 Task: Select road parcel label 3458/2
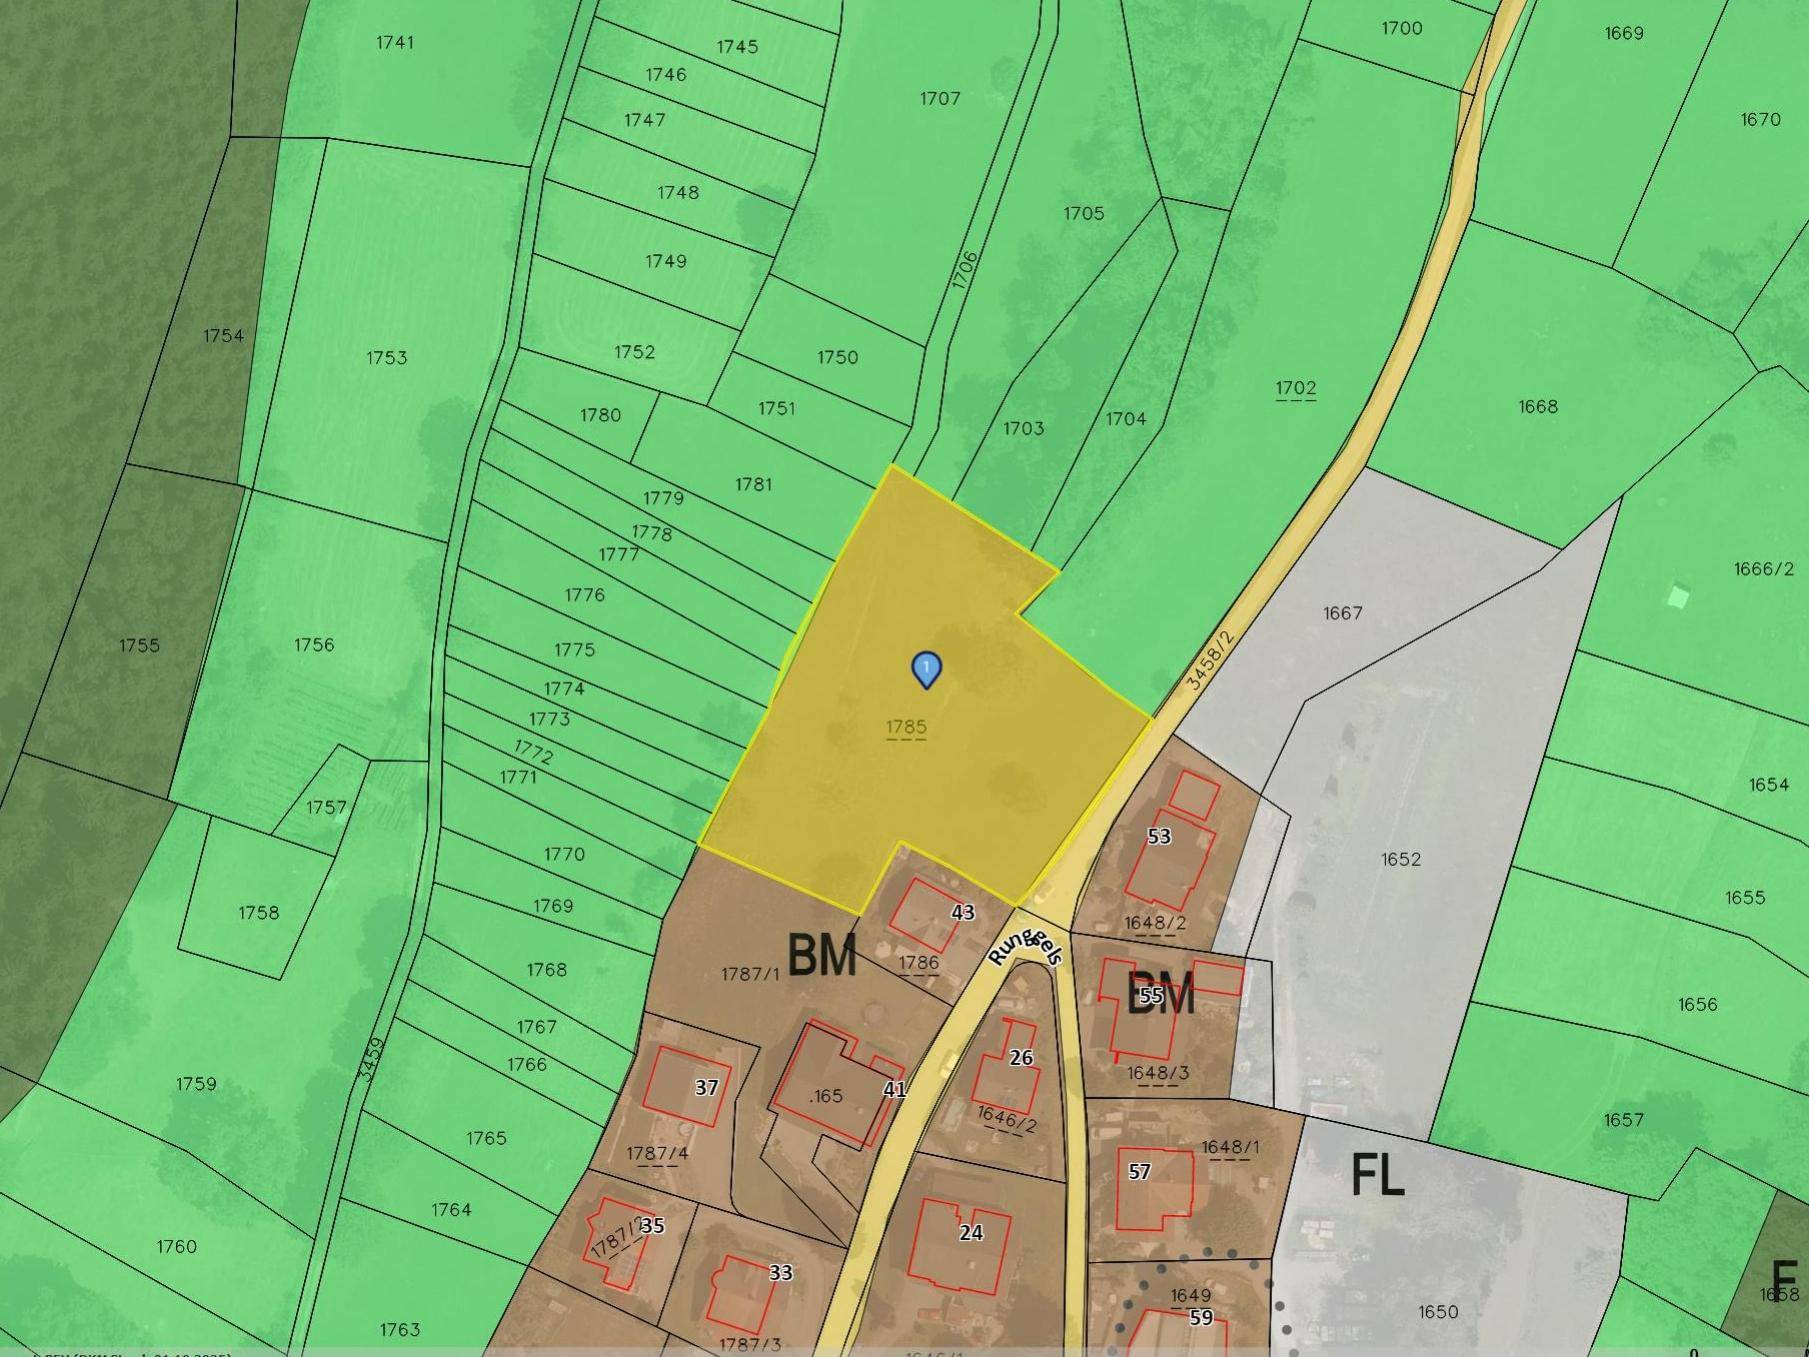click(1209, 660)
